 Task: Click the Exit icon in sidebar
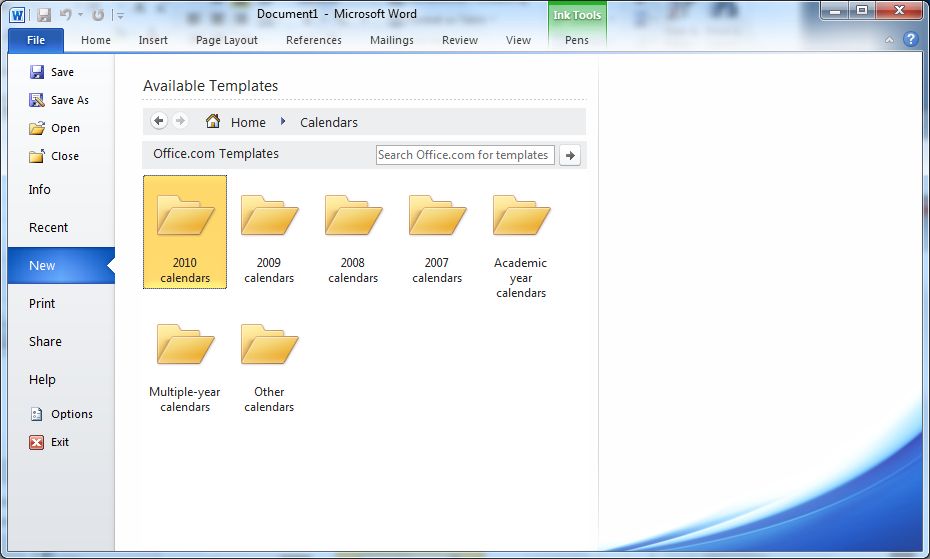pos(37,442)
